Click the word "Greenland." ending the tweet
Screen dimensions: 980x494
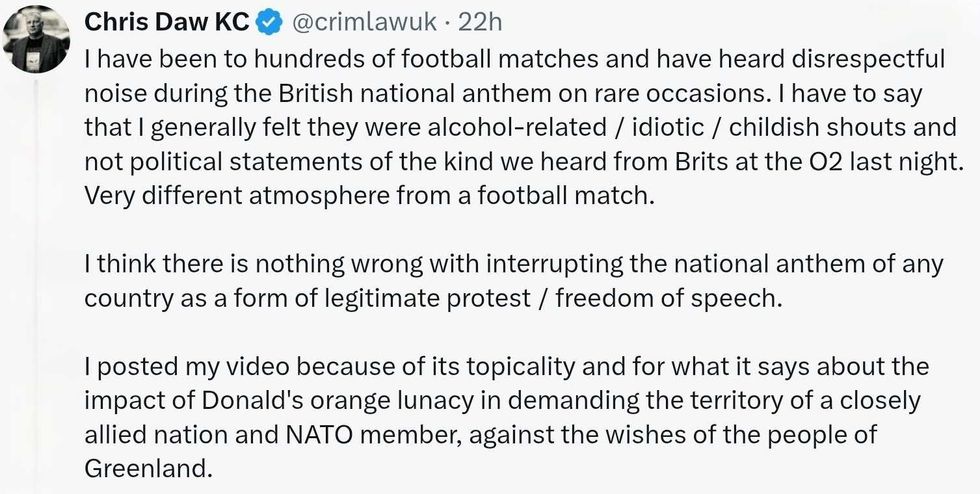tap(149, 468)
